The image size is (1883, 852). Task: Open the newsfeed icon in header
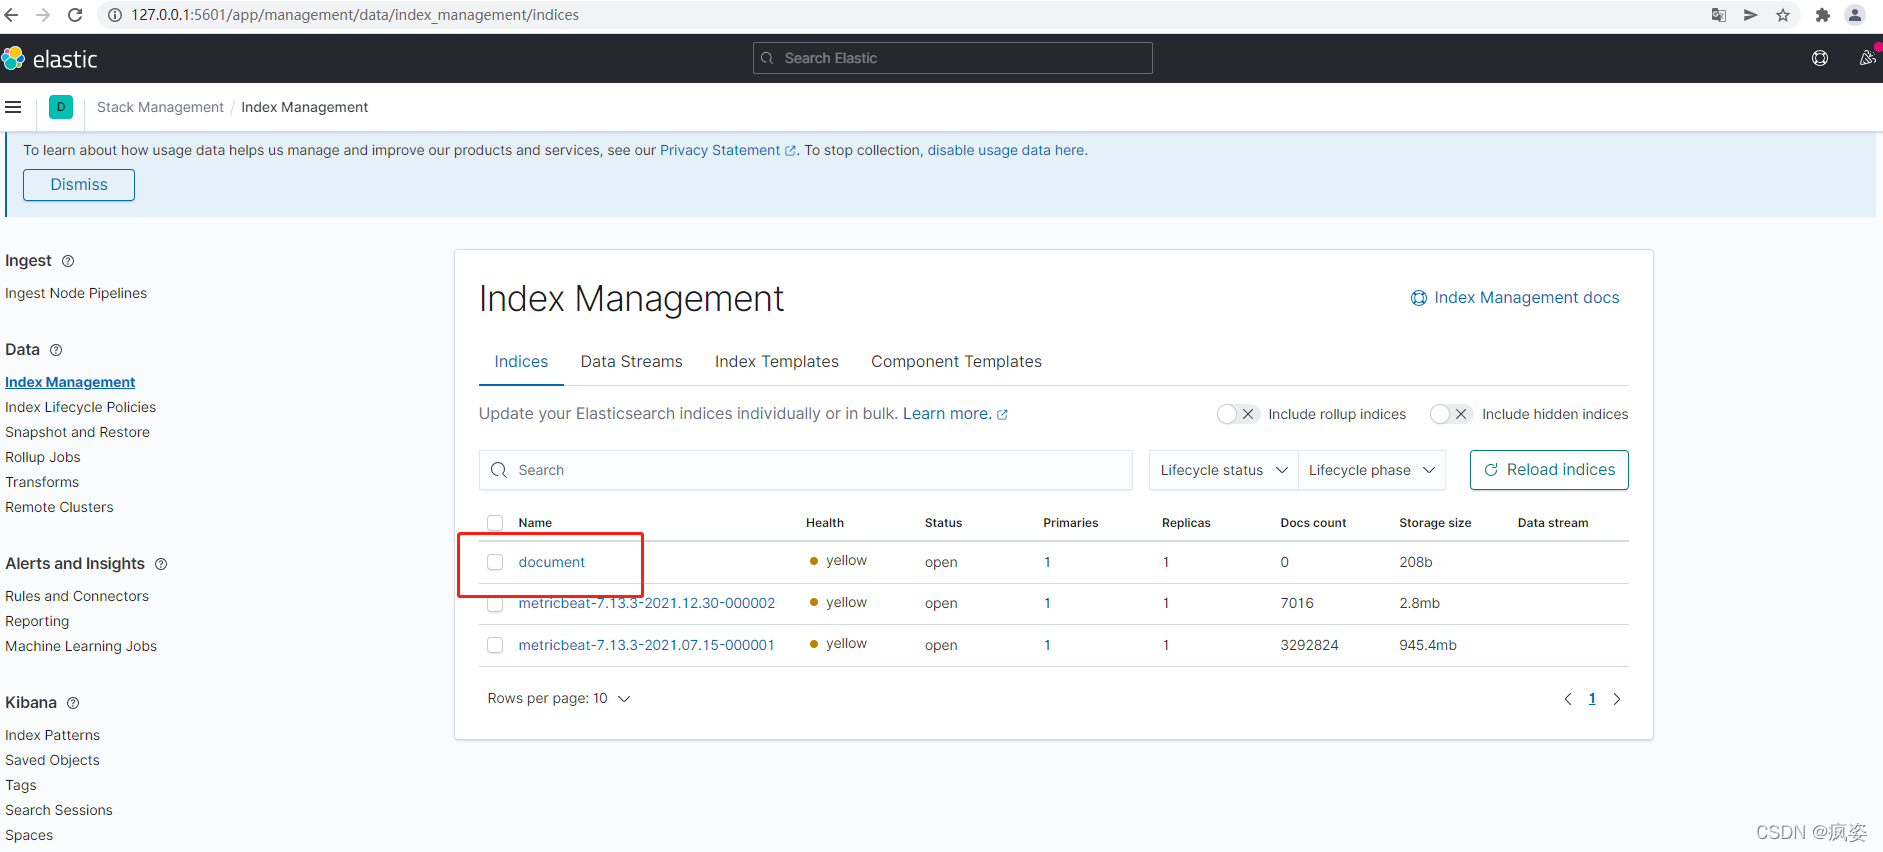pyautogui.click(x=1867, y=58)
